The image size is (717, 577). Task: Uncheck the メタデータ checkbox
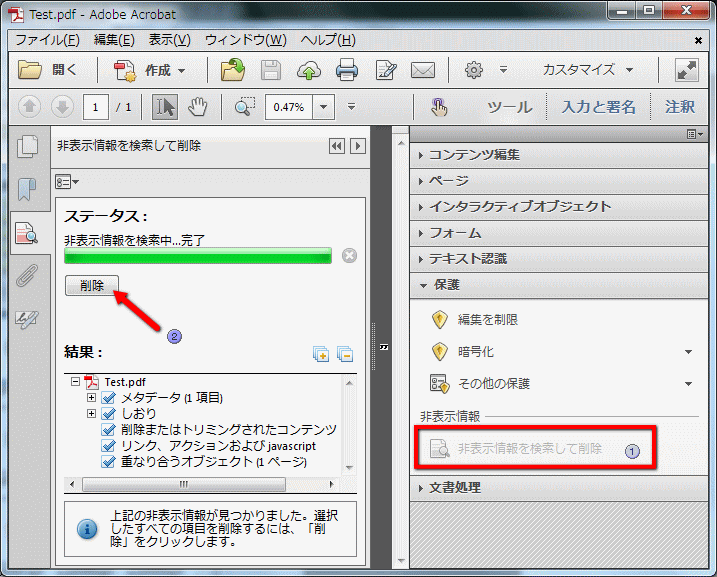[x=108, y=398]
